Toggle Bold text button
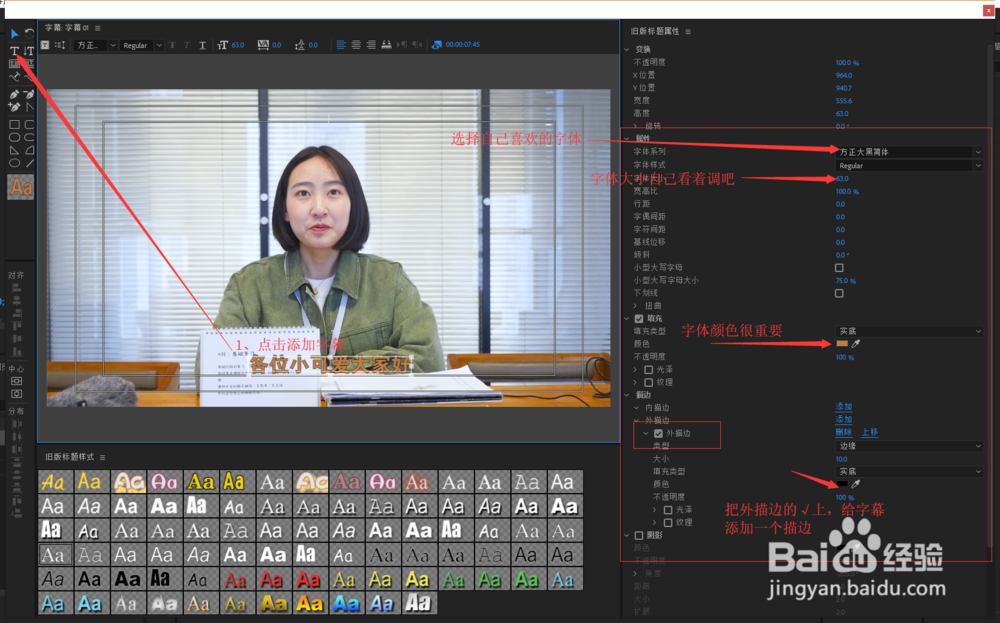1000x623 pixels. (x=173, y=45)
